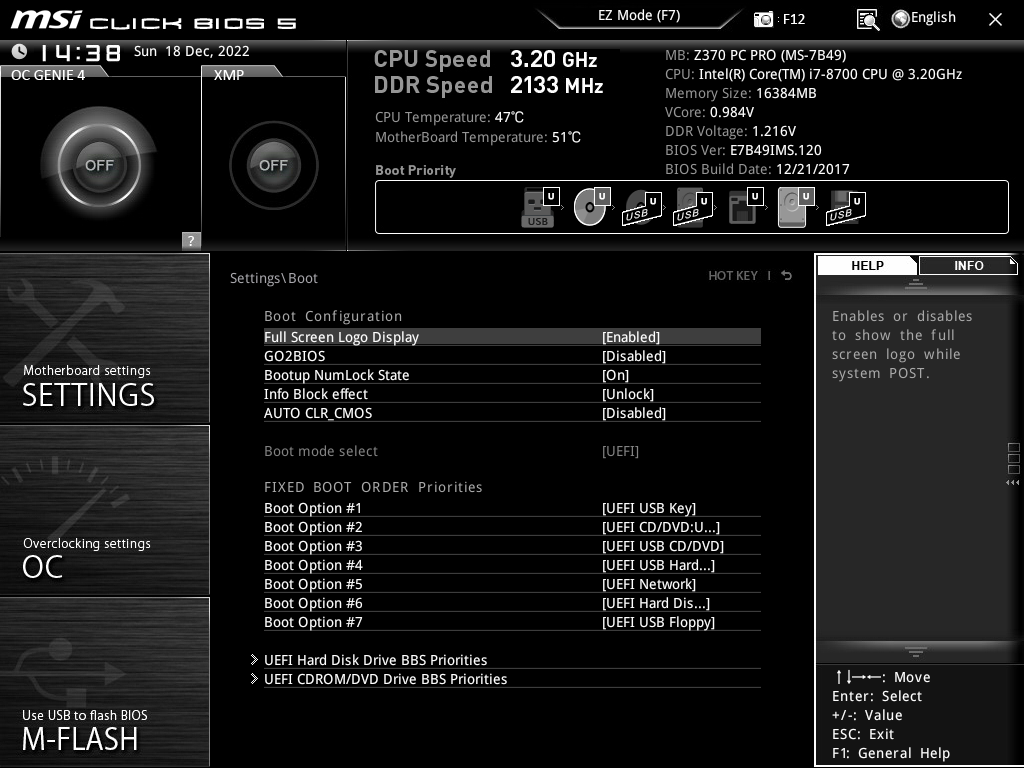Open Boot Option #2 UEFI CD/DVD value
Screen dimensions: 1024x768
(x=661, y=527)
